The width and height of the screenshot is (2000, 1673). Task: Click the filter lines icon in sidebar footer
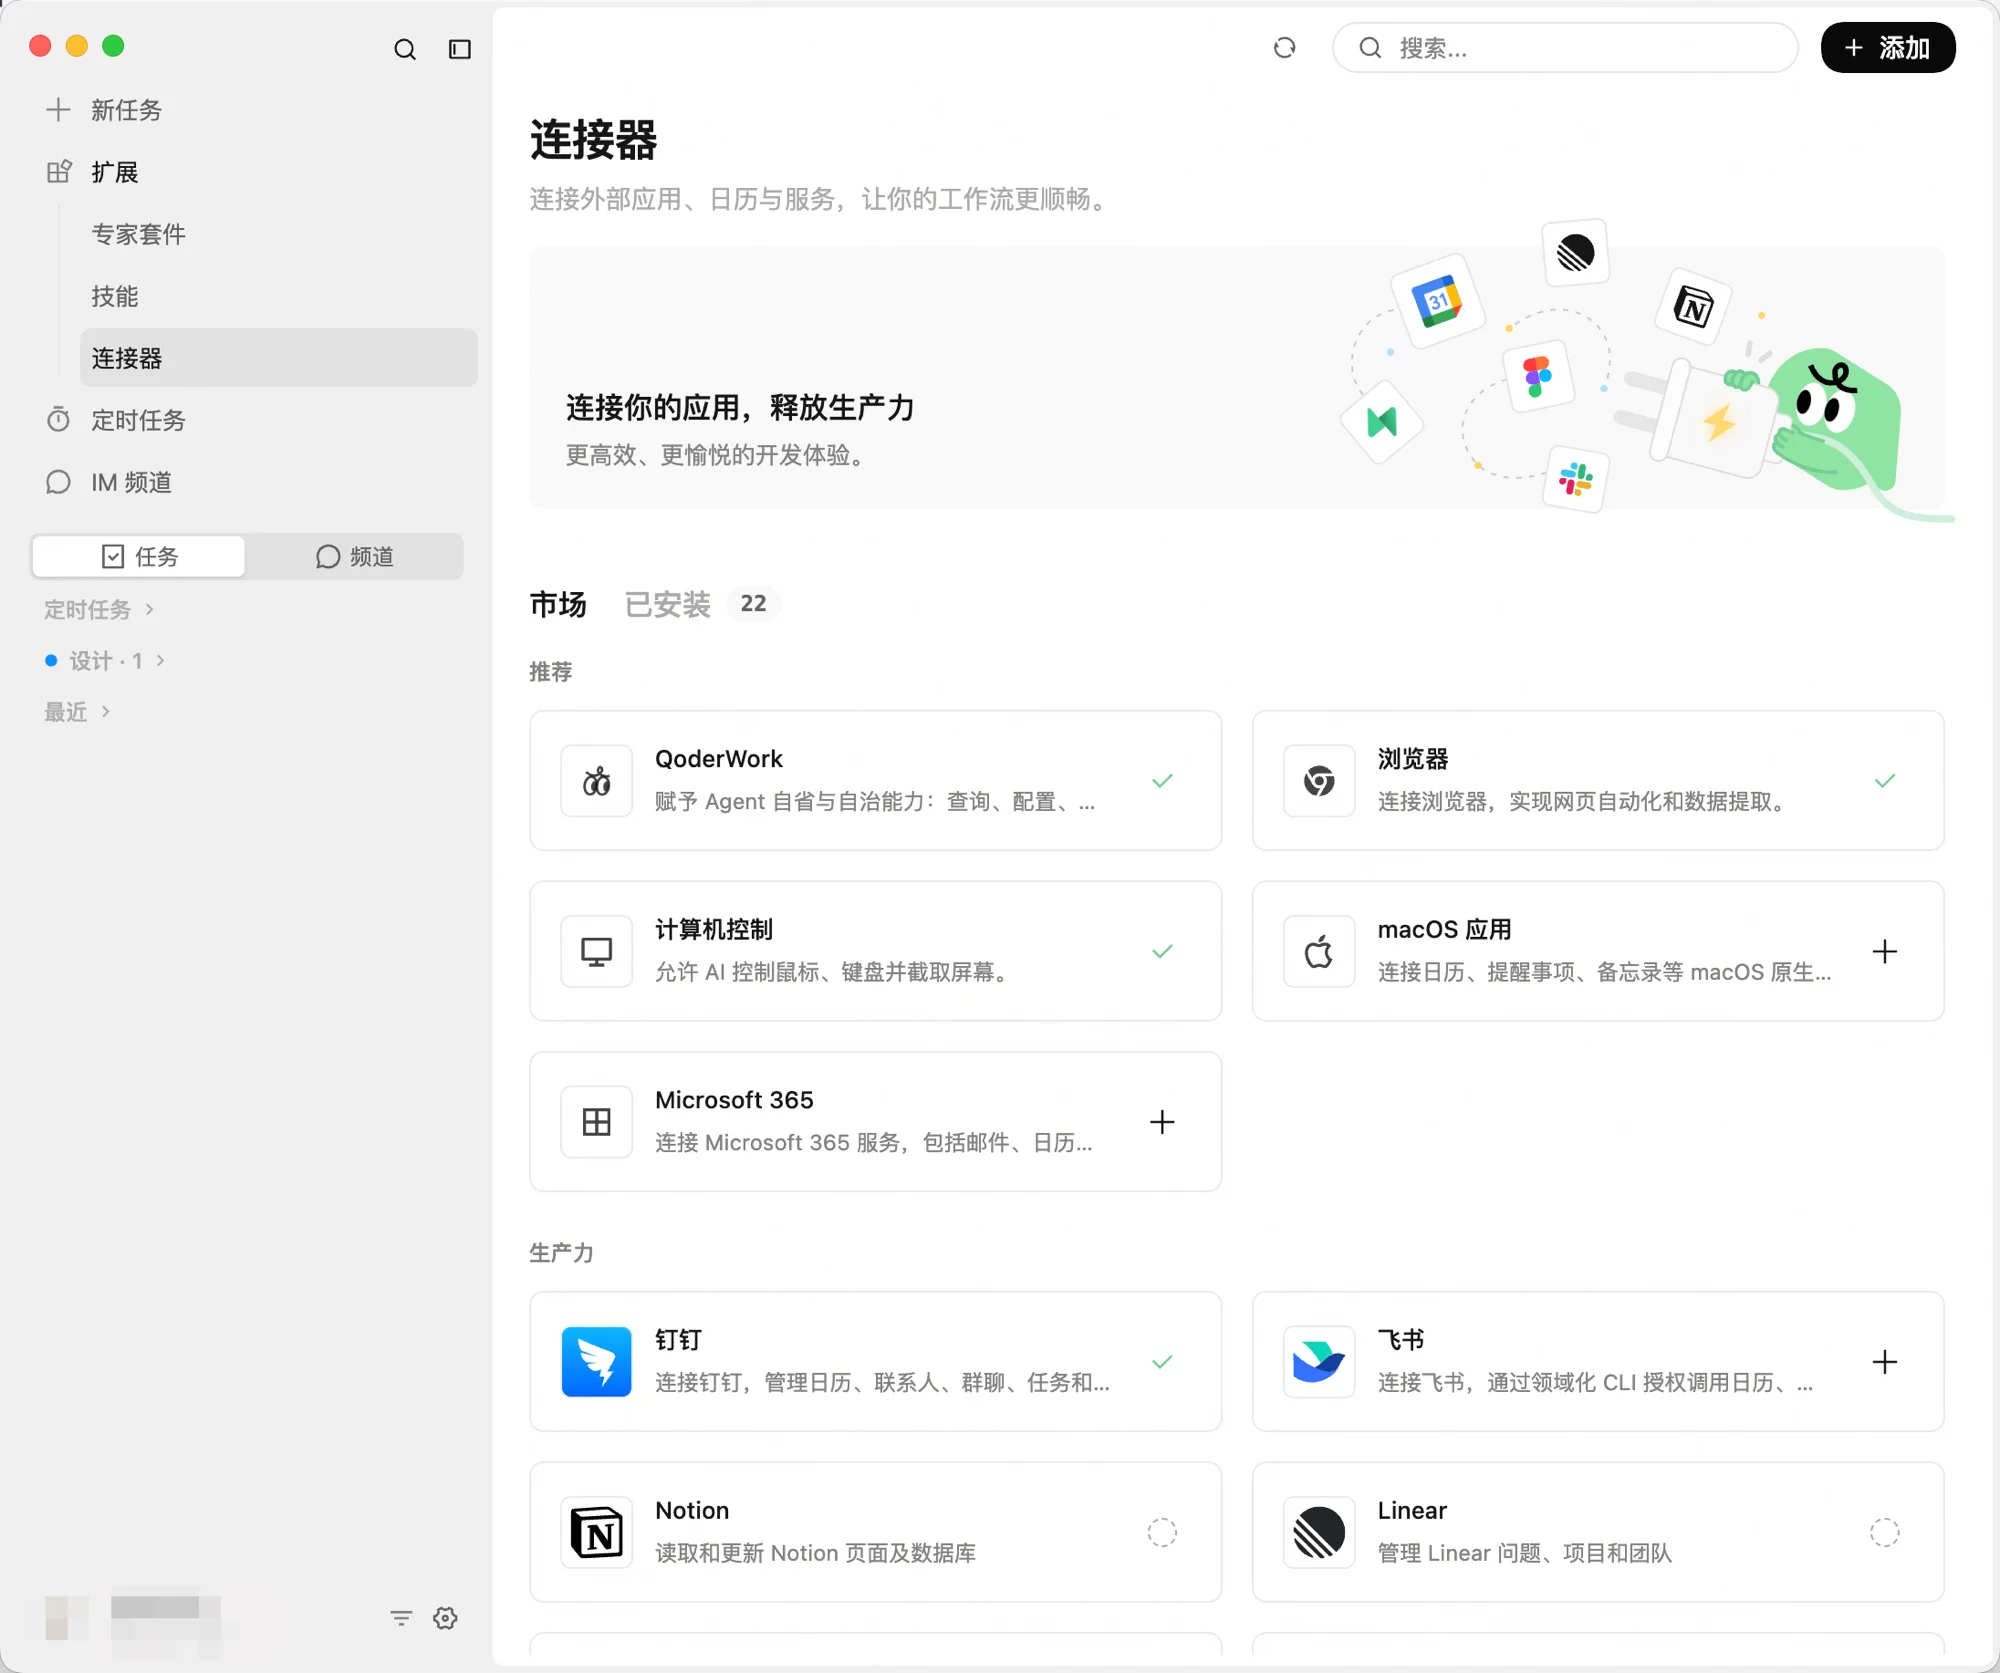coord(401,1618)
